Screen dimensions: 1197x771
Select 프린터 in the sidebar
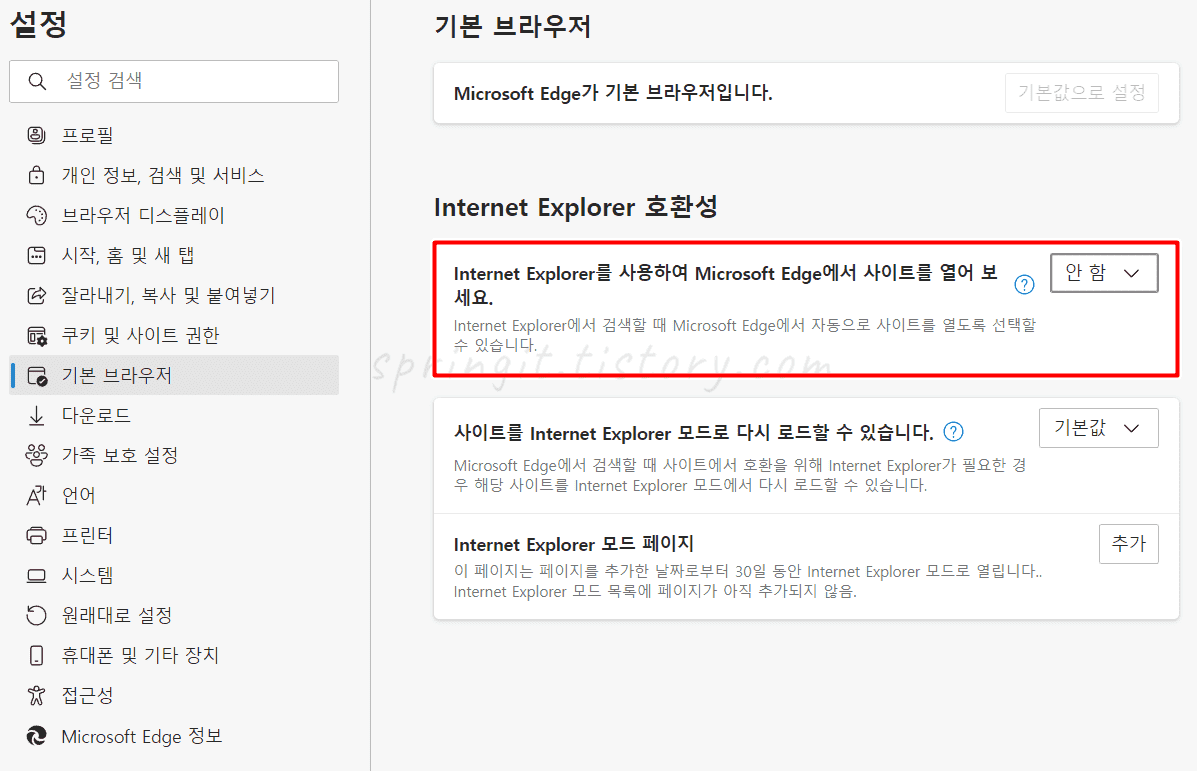[x=174, y=535]
